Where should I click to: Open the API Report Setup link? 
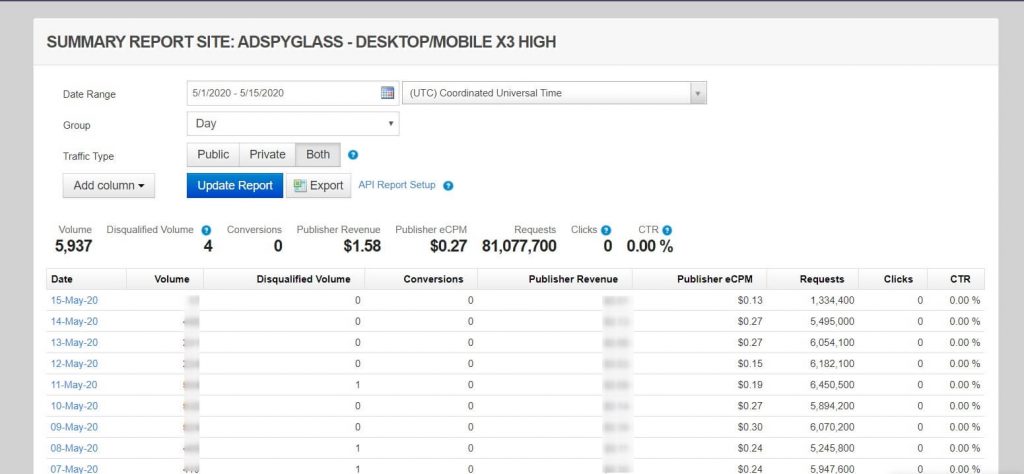pos(397,185)
